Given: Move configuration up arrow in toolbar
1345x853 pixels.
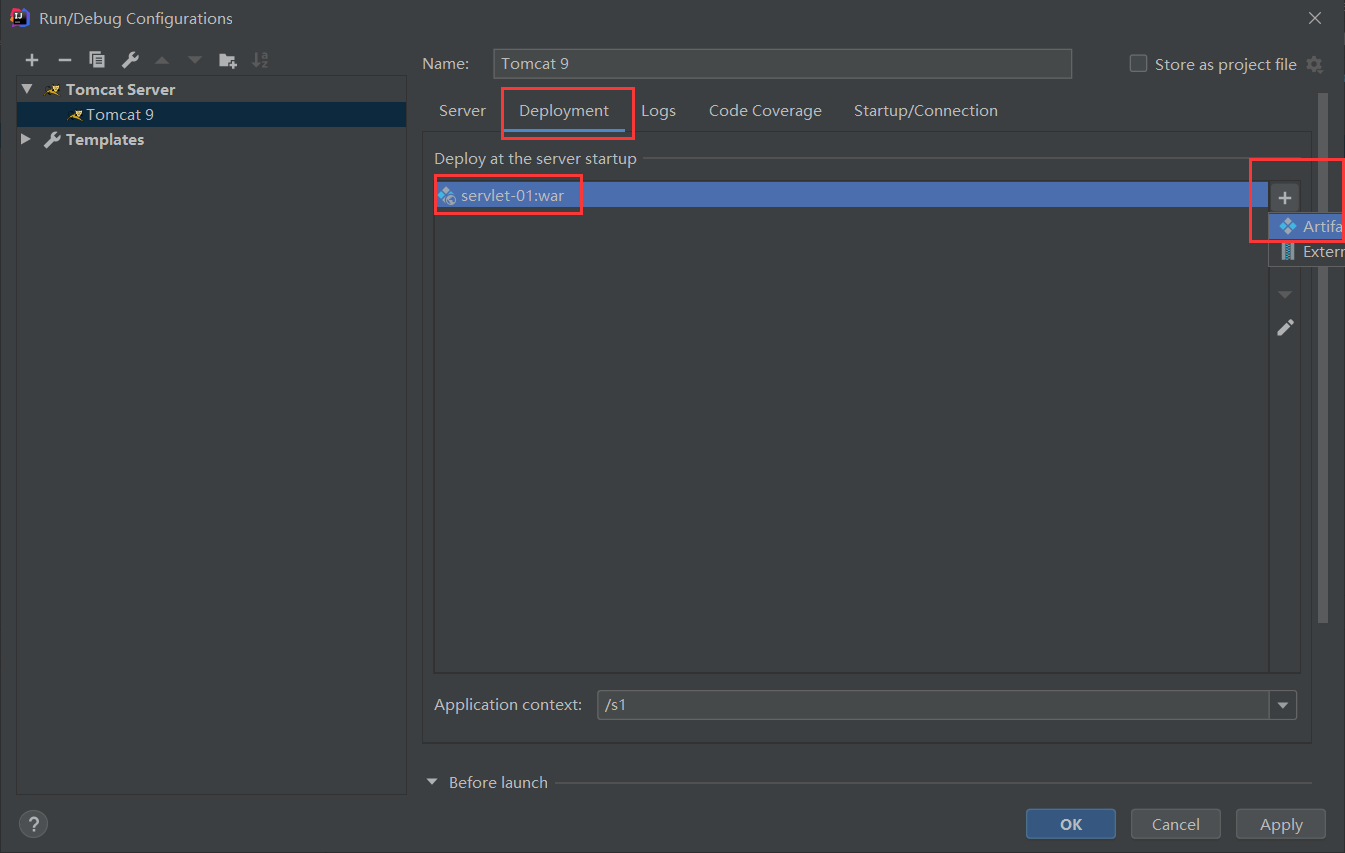Looking at the screenshot, I should click(x=162, y=60).
